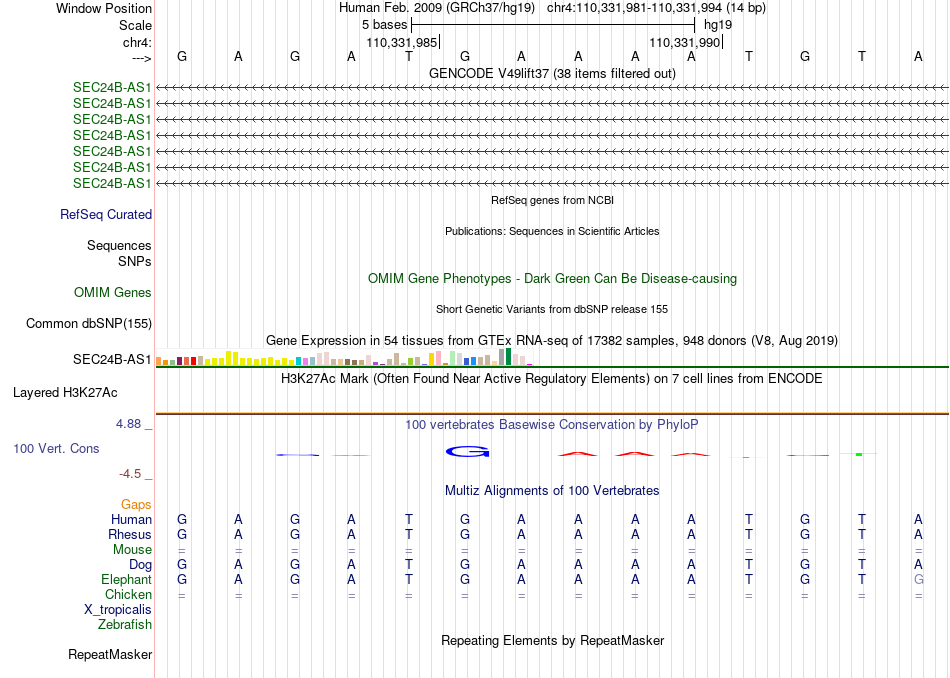Click the Layered H3K27Ac track label
Image resolution: width=950 pixels, height=678 pixels.
pos(65,393)
